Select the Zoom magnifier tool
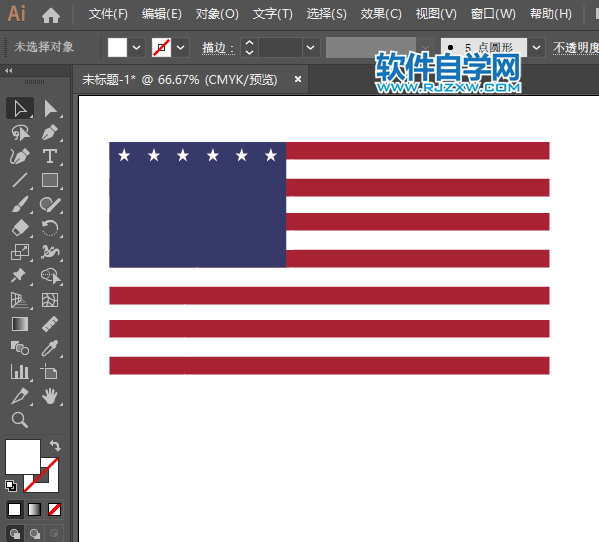 point(20,420)
